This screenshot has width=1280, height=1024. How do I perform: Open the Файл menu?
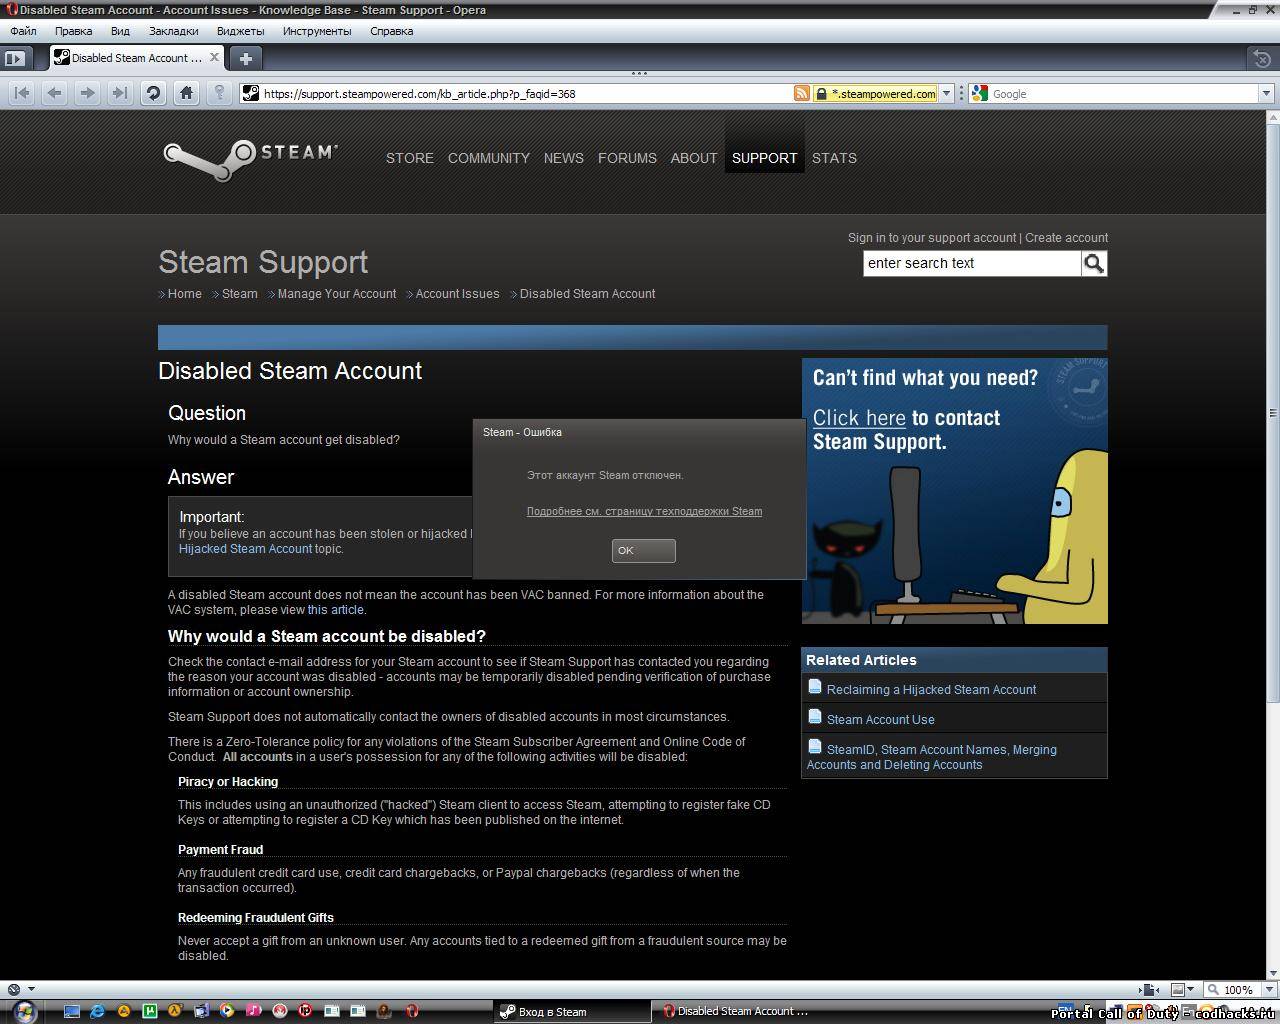pos(23,31)
